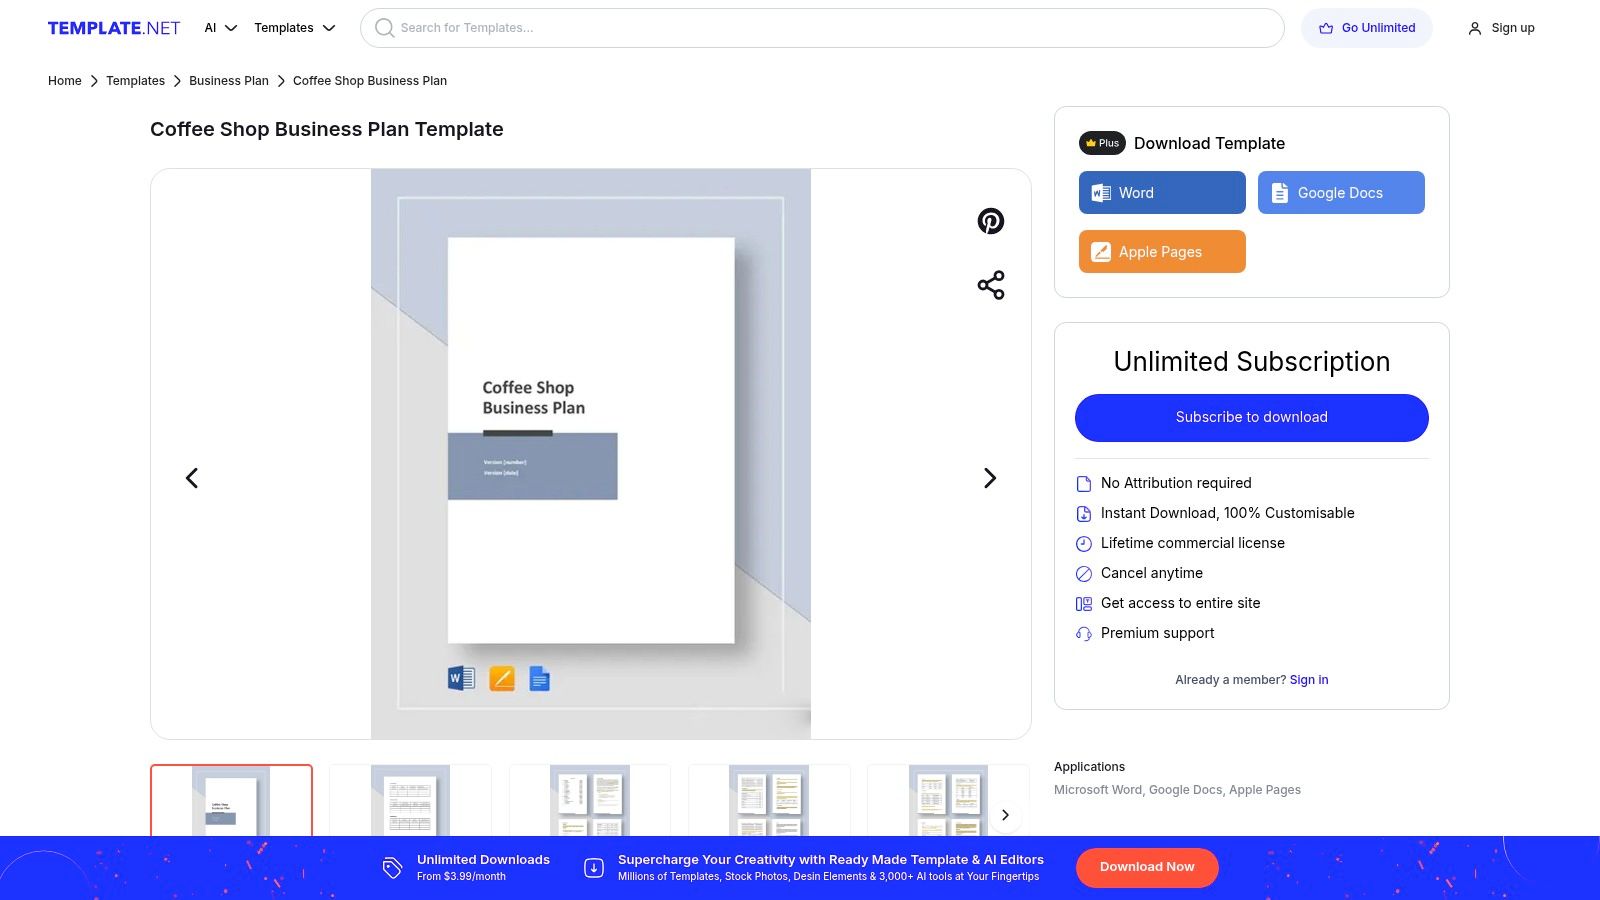Image resolution: width=1600 pixels, height=900 pixels.
Task: Open the Business Plan breadcrumb
Action: point(229,81)
